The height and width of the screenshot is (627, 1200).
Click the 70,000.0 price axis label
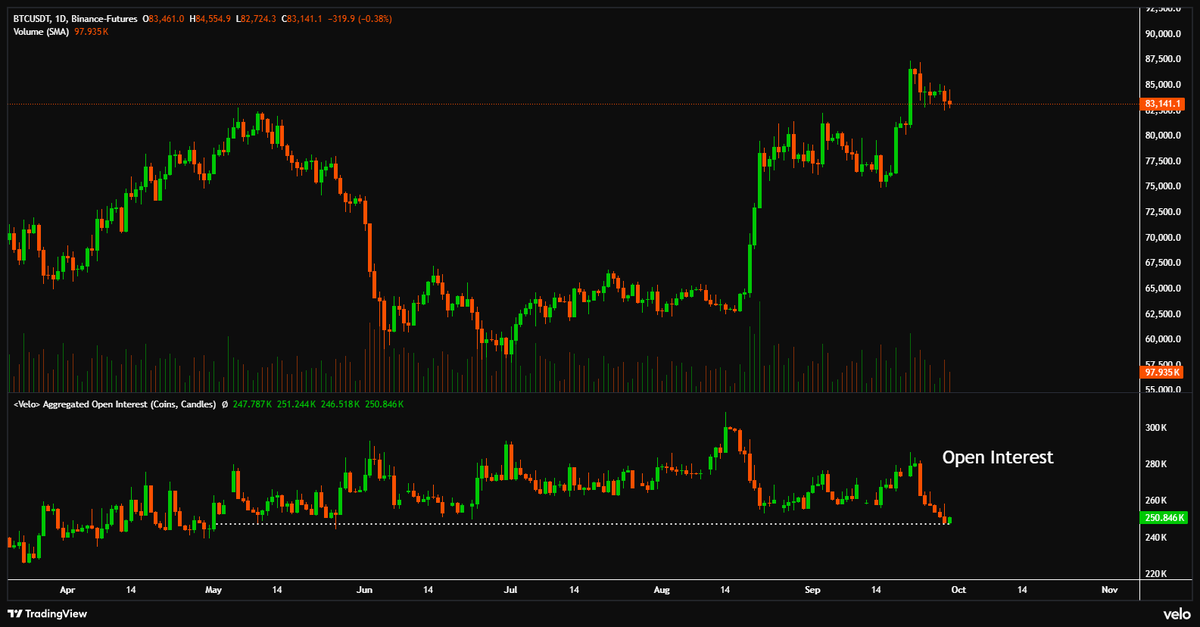point(1164,238)
